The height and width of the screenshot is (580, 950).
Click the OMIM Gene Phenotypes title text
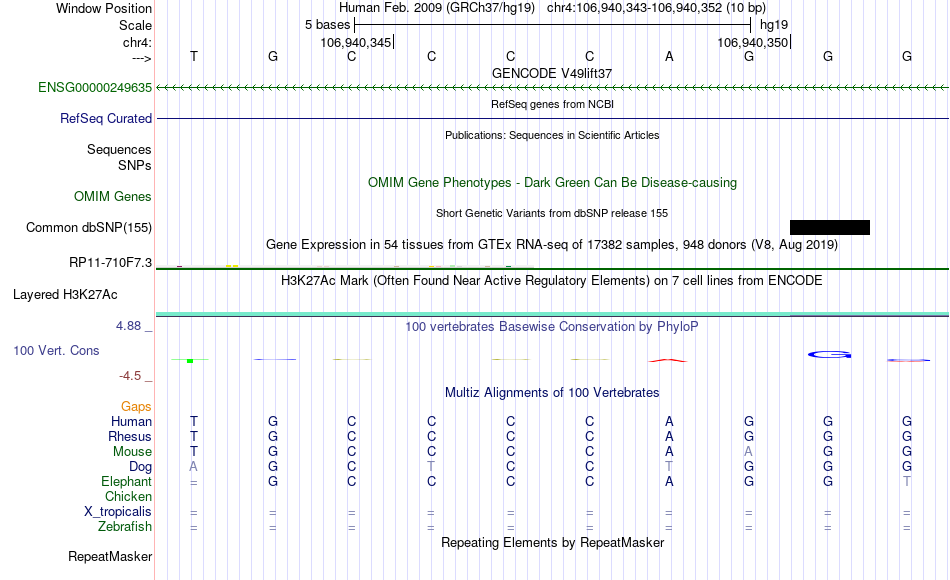(552, 182)
